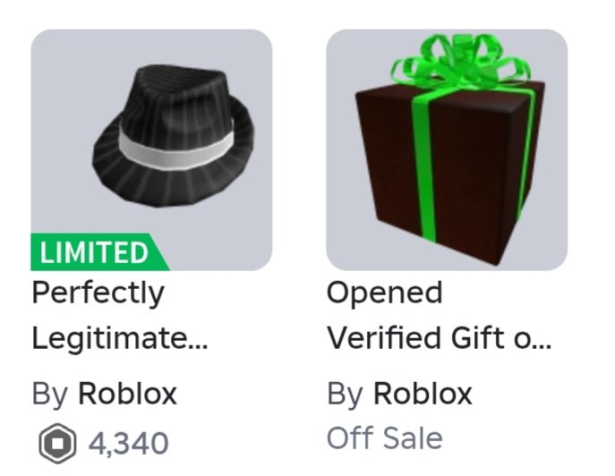
Task: Click the white band on the fedora
Action: (x=176, y=148)
